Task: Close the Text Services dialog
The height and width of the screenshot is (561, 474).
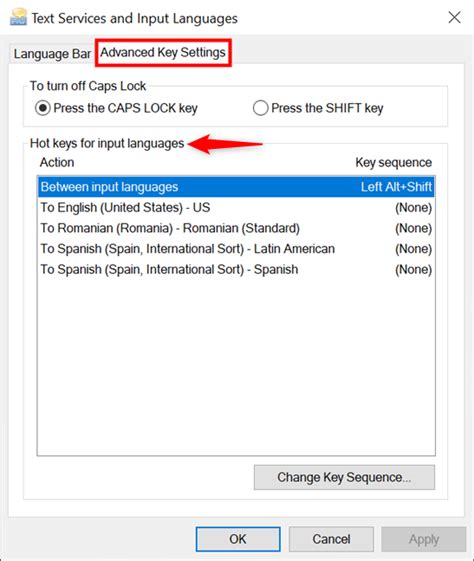Action: (454, 17)
